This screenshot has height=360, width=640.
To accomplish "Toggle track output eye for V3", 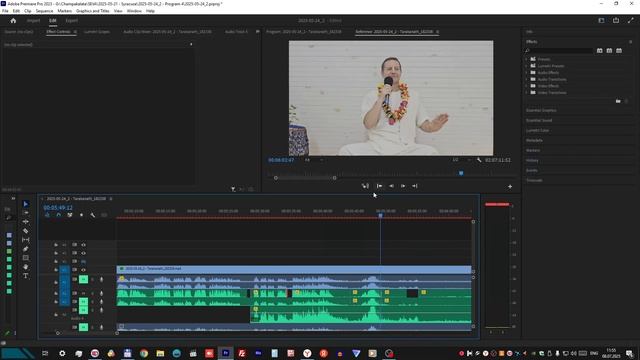I will click(x=83, y=253).
